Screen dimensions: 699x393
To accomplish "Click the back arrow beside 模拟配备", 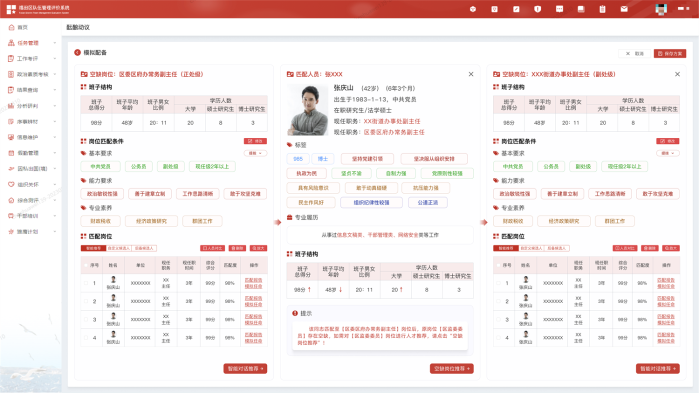I will click(x=77, y=53).
